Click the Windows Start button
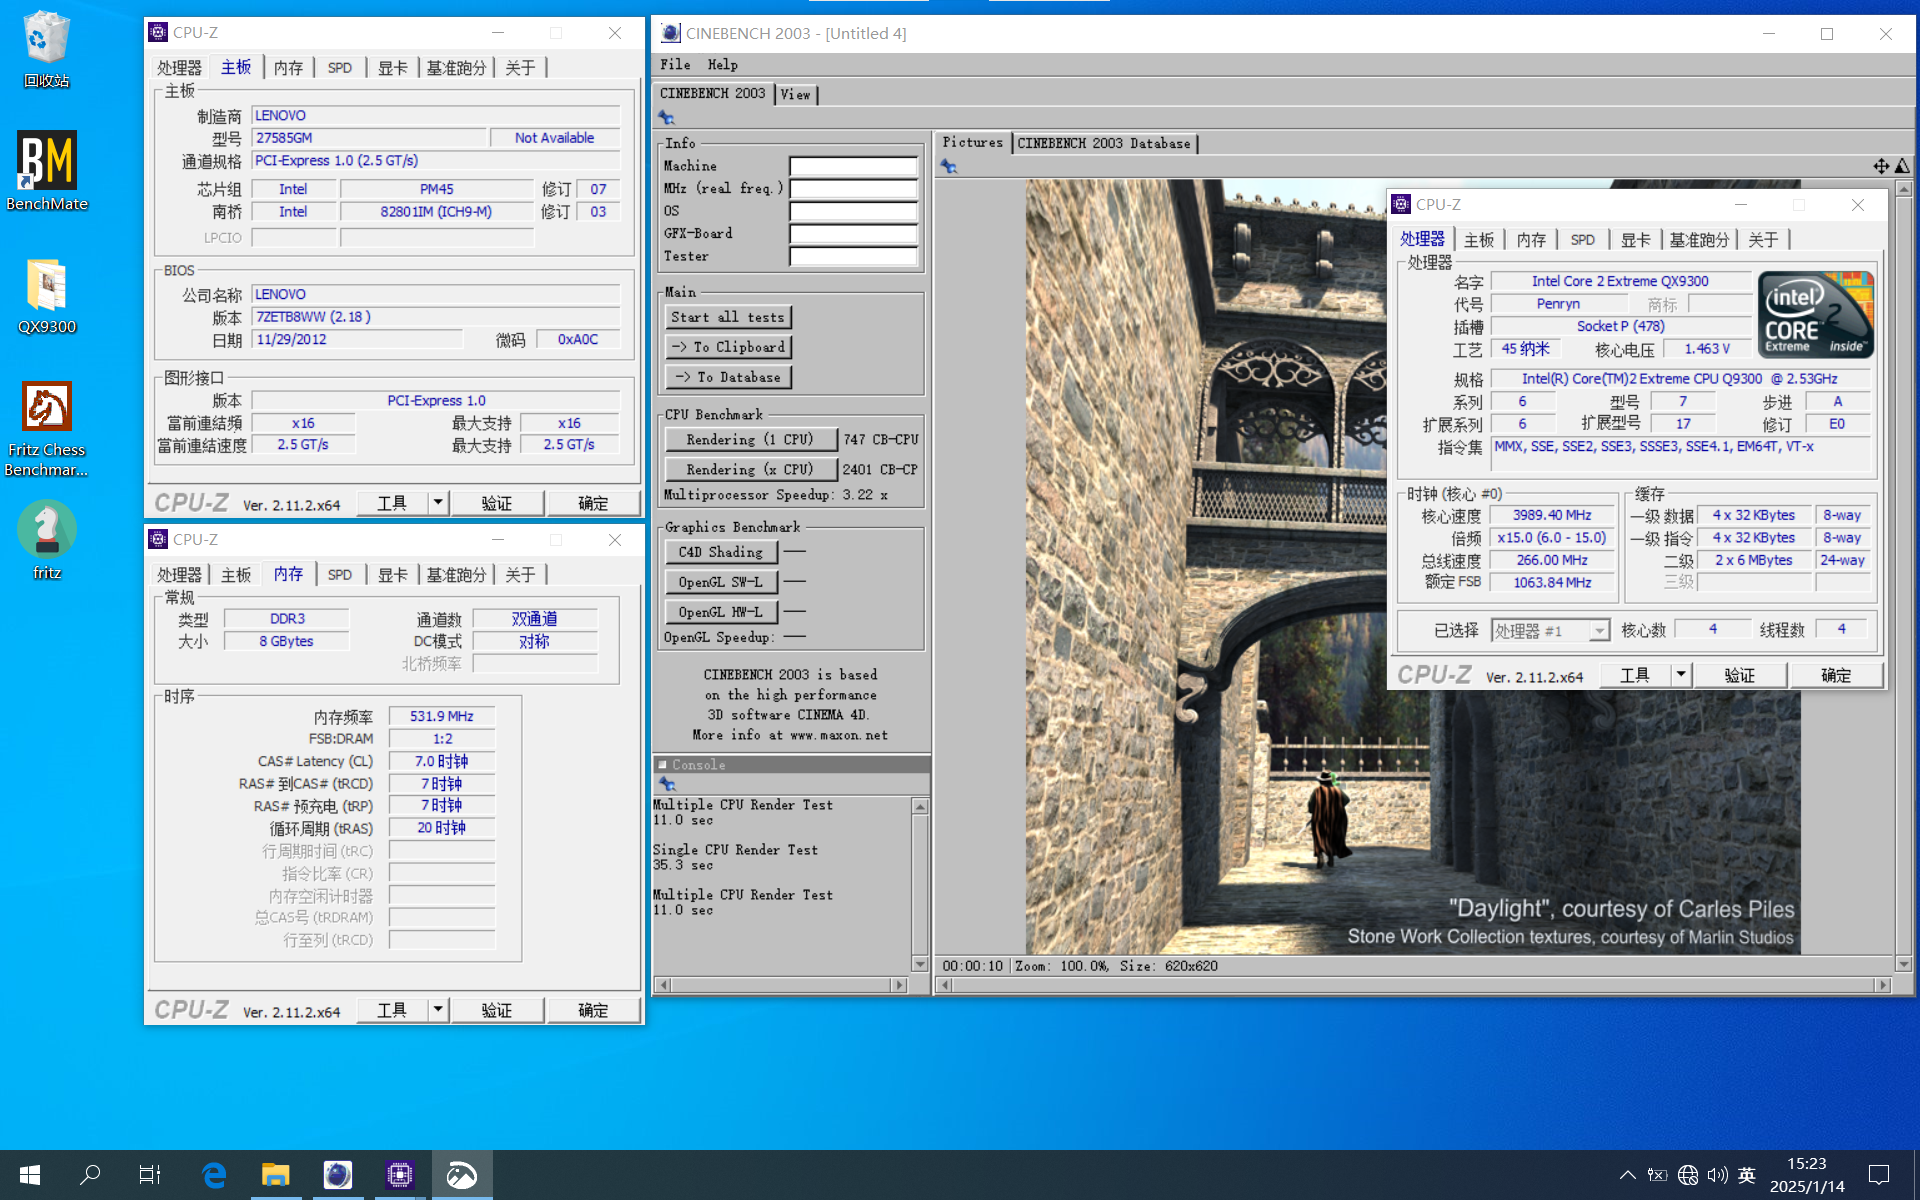 click(x=30, y=1175)
